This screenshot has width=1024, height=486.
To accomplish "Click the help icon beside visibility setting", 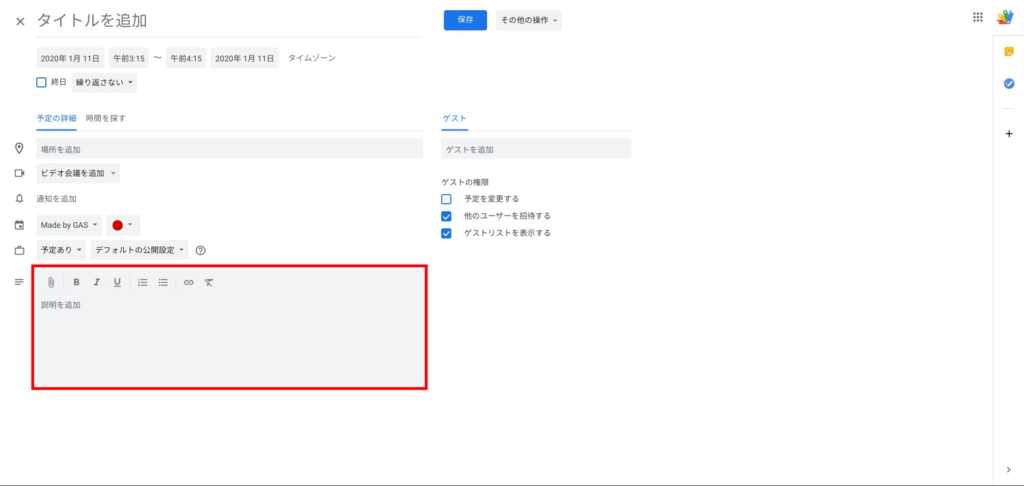I will [x=200, y=250].
